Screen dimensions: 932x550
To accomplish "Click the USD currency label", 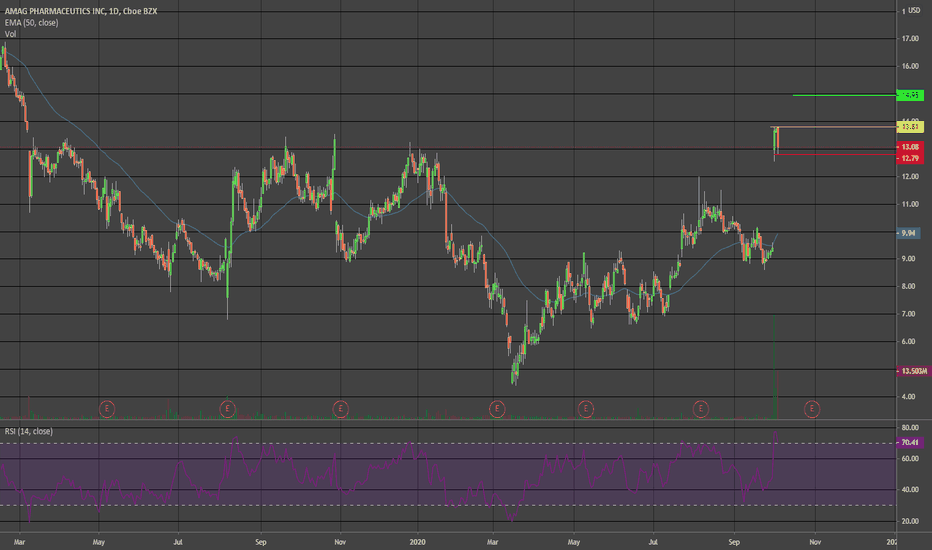I will [x=914, y=11].
